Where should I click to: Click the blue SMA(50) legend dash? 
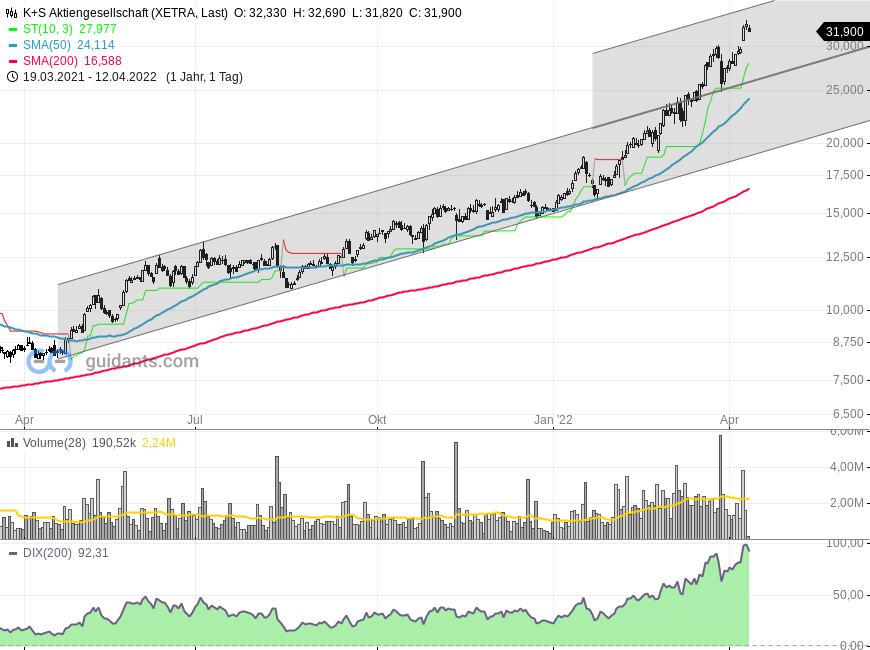coord(13,45)
